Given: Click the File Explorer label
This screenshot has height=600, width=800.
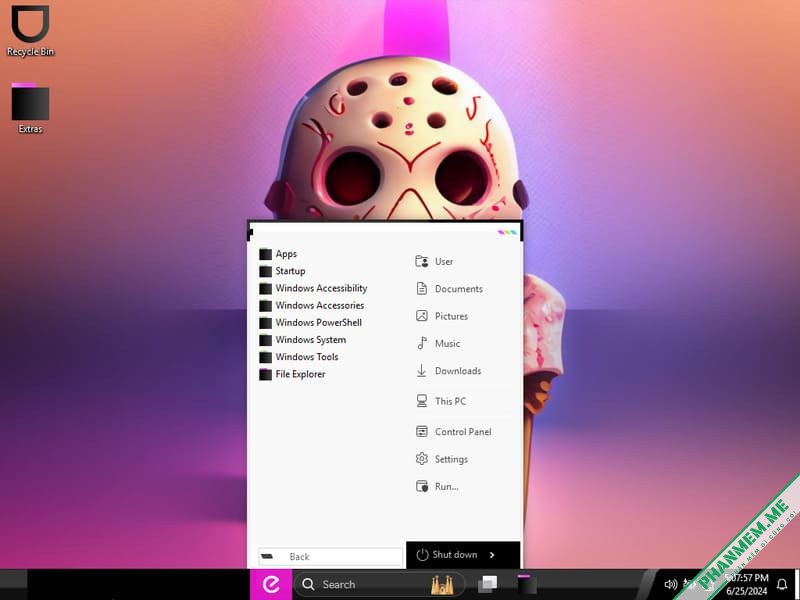Looking at the screenshot, I should 301,374.
